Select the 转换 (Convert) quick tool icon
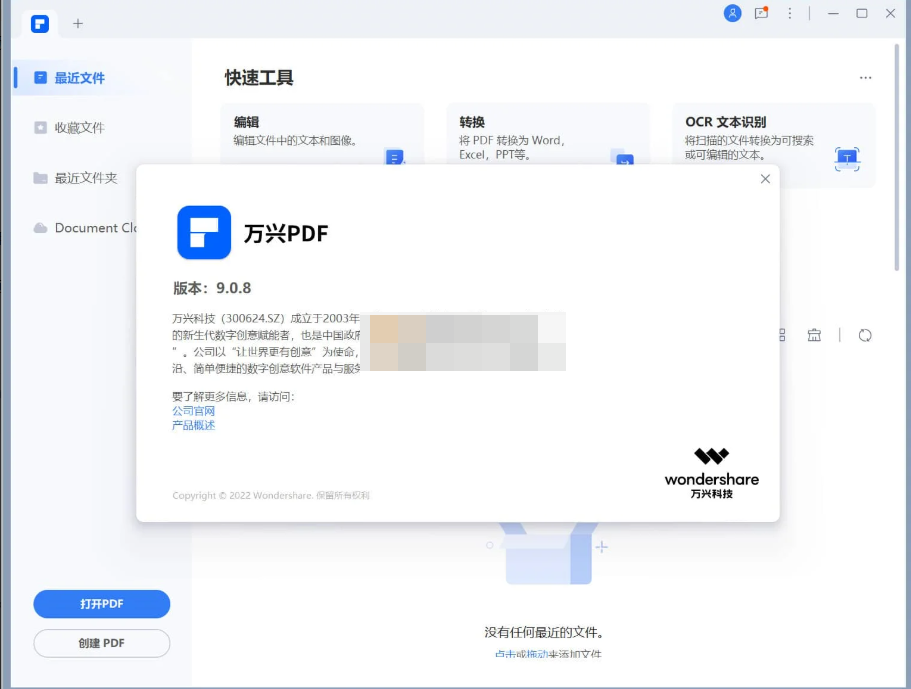Viewport: 911px width, 689px height. [624, 158]
